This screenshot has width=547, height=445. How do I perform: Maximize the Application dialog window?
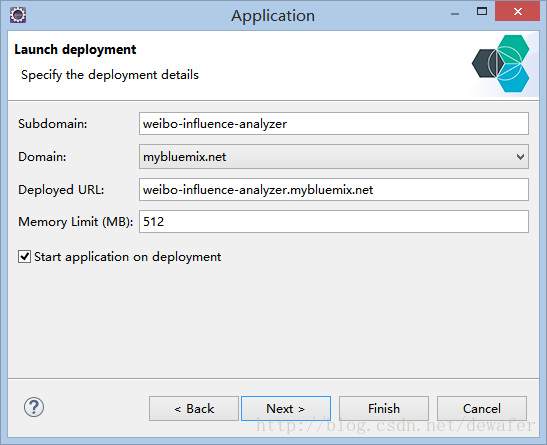(x=482, y=11)
